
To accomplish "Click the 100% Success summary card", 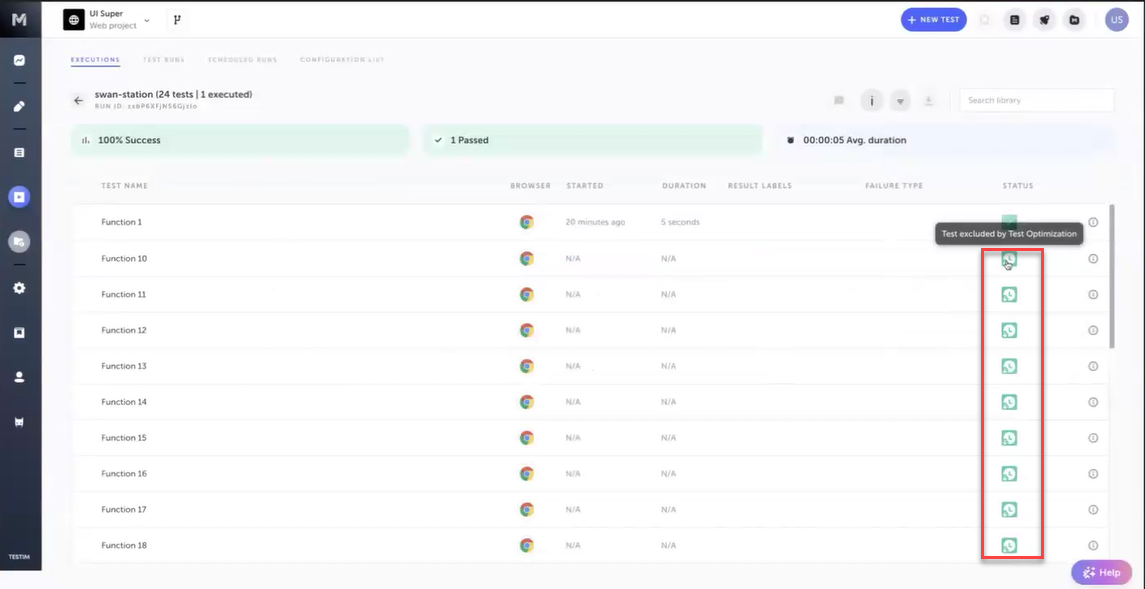I will (x=240, y=140).
